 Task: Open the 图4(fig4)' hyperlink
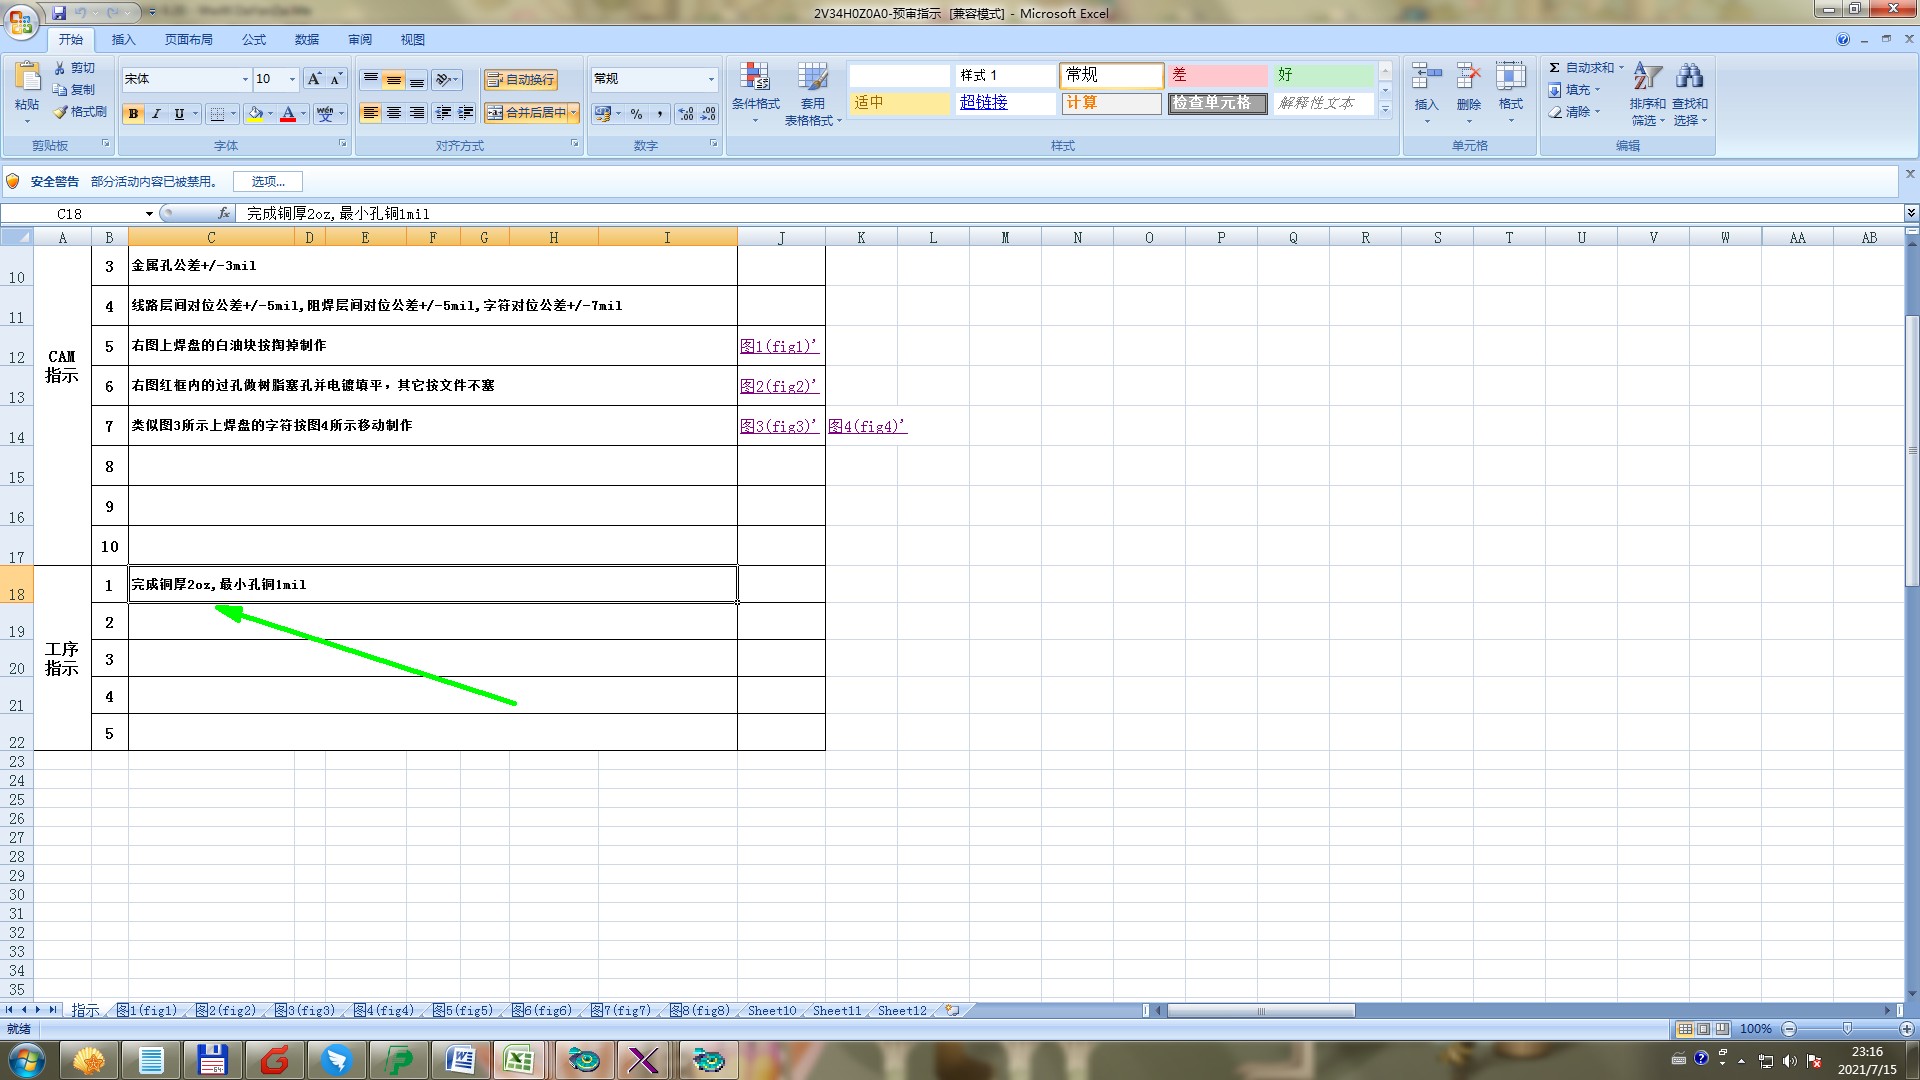pyautogui.click(x=867, y=426)
